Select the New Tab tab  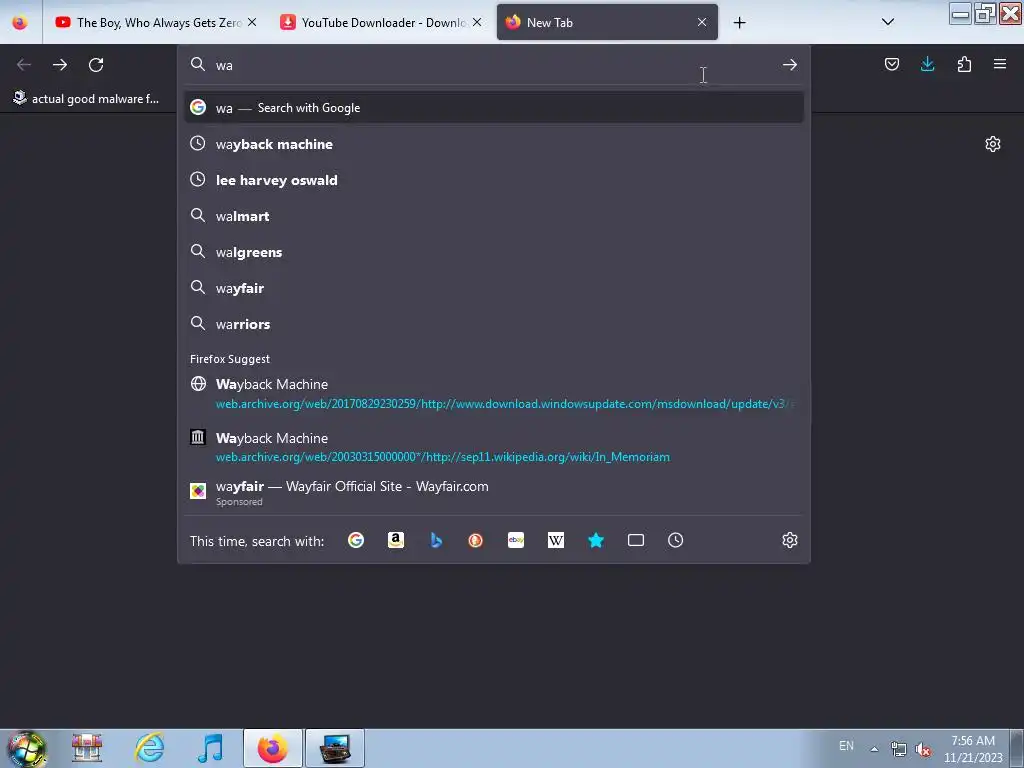pyautogui.click(x=607, y=22)
